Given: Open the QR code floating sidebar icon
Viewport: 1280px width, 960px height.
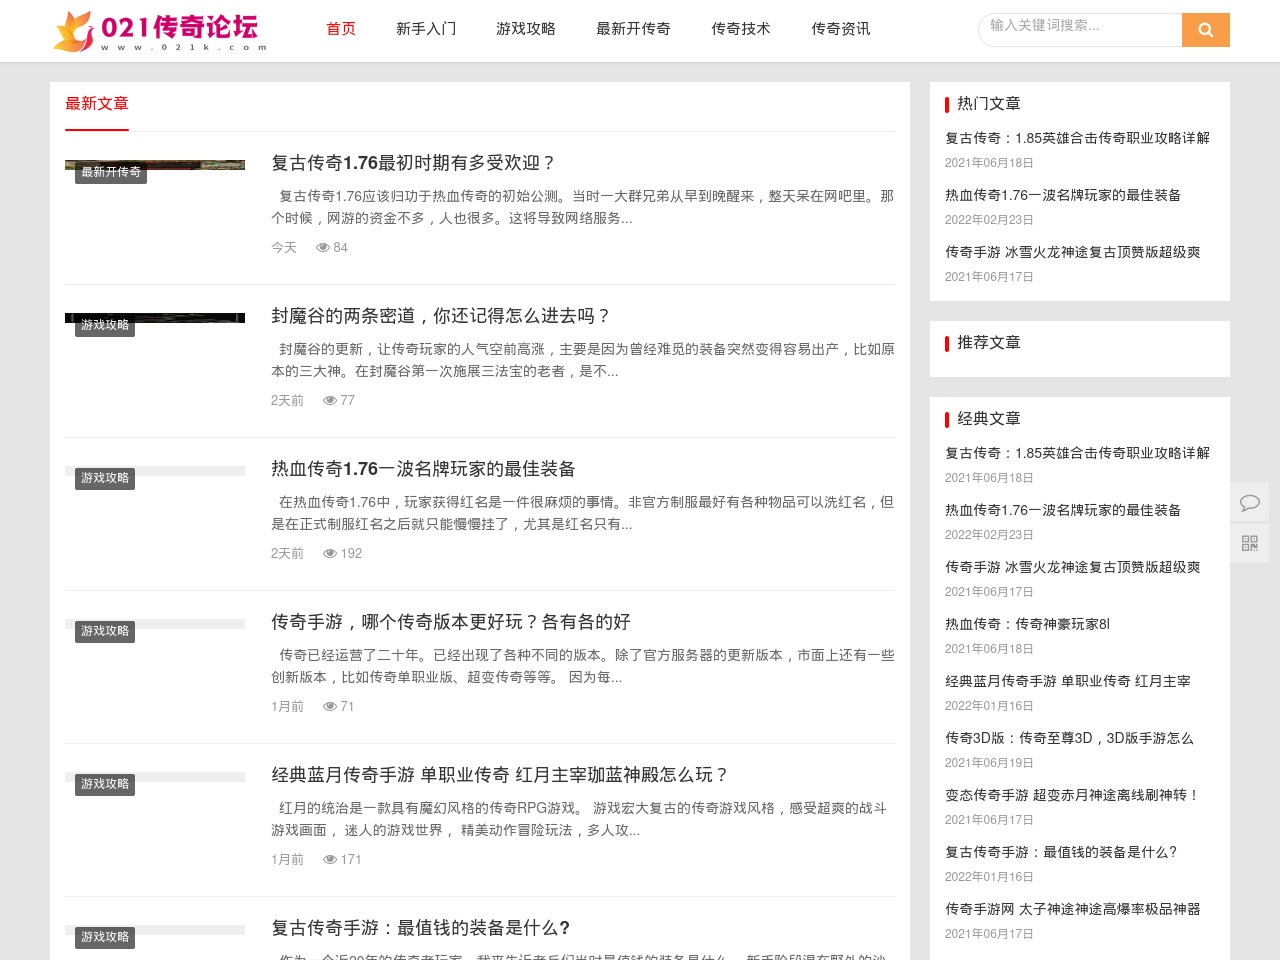Looking at the screenshot, I should click(x=1250, y=543).
